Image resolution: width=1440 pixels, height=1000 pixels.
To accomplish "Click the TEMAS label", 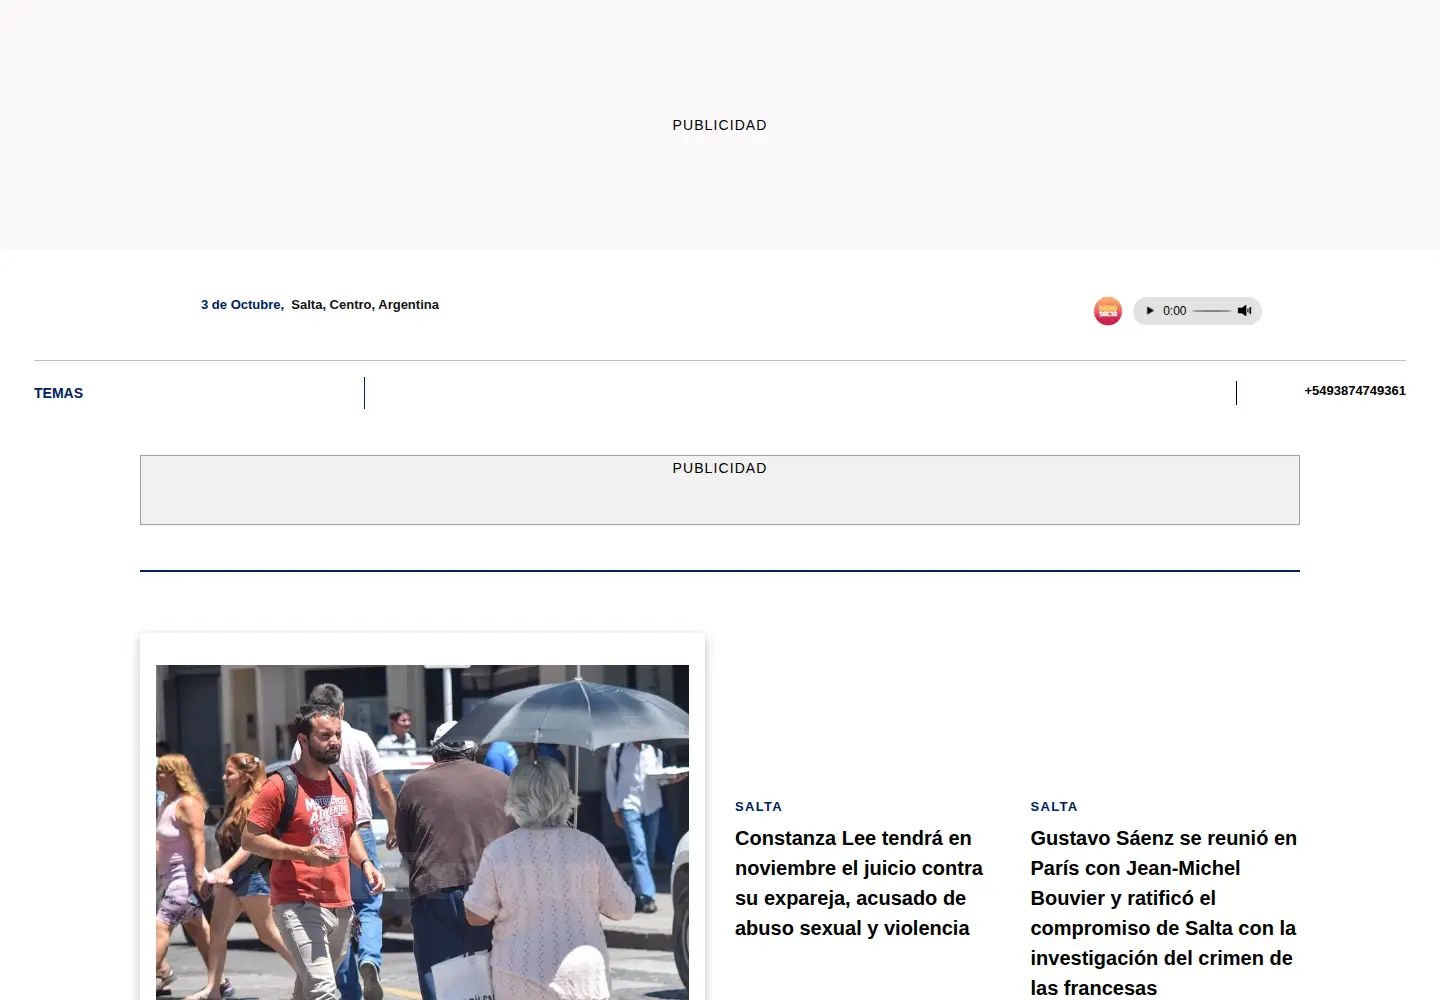I will click(x=58, y=393).
